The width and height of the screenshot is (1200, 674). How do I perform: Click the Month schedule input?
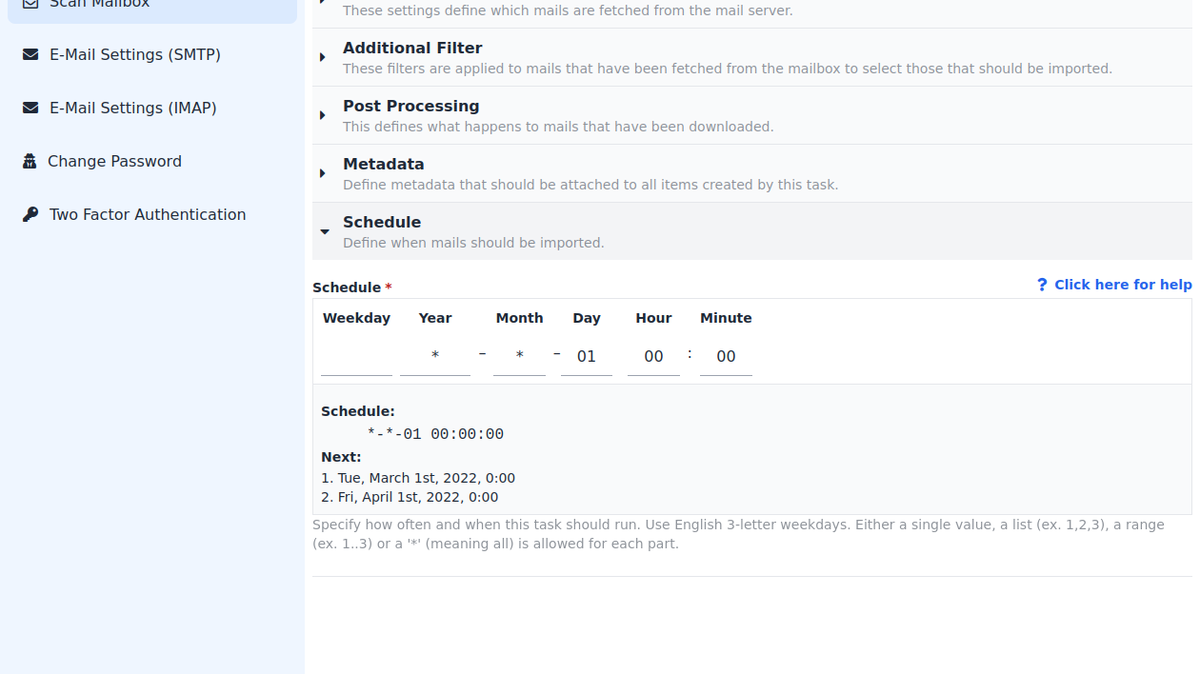click(x=519, y=357)
